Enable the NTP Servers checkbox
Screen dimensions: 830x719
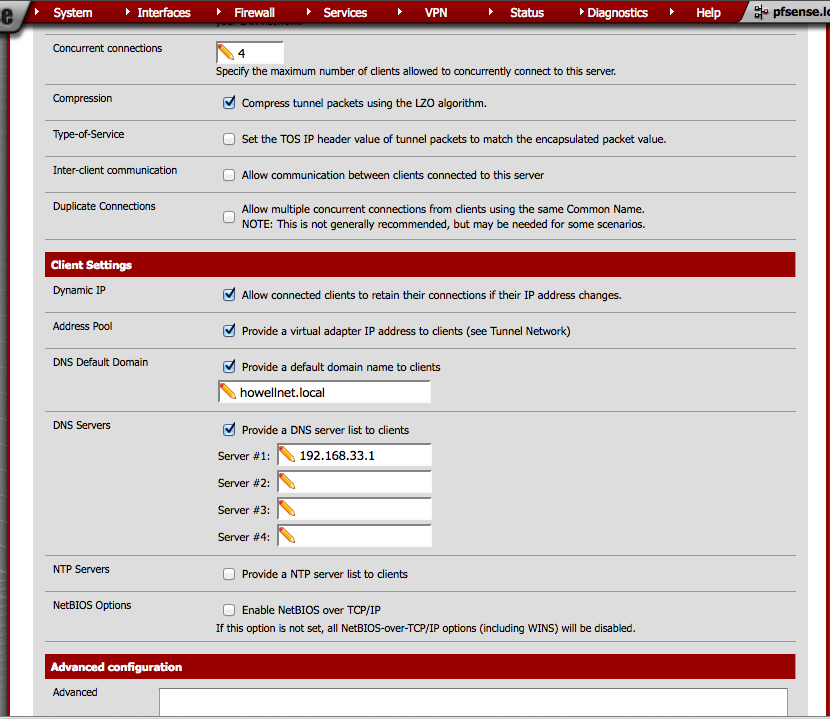pyautogui.click(x=229, y=574)
